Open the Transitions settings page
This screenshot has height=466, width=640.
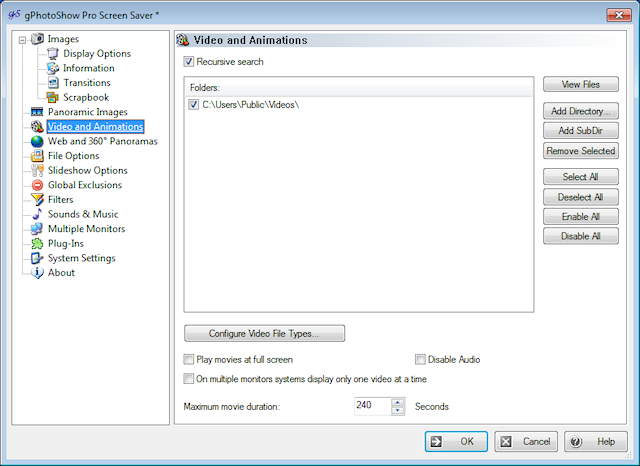[x=87, y=83]
